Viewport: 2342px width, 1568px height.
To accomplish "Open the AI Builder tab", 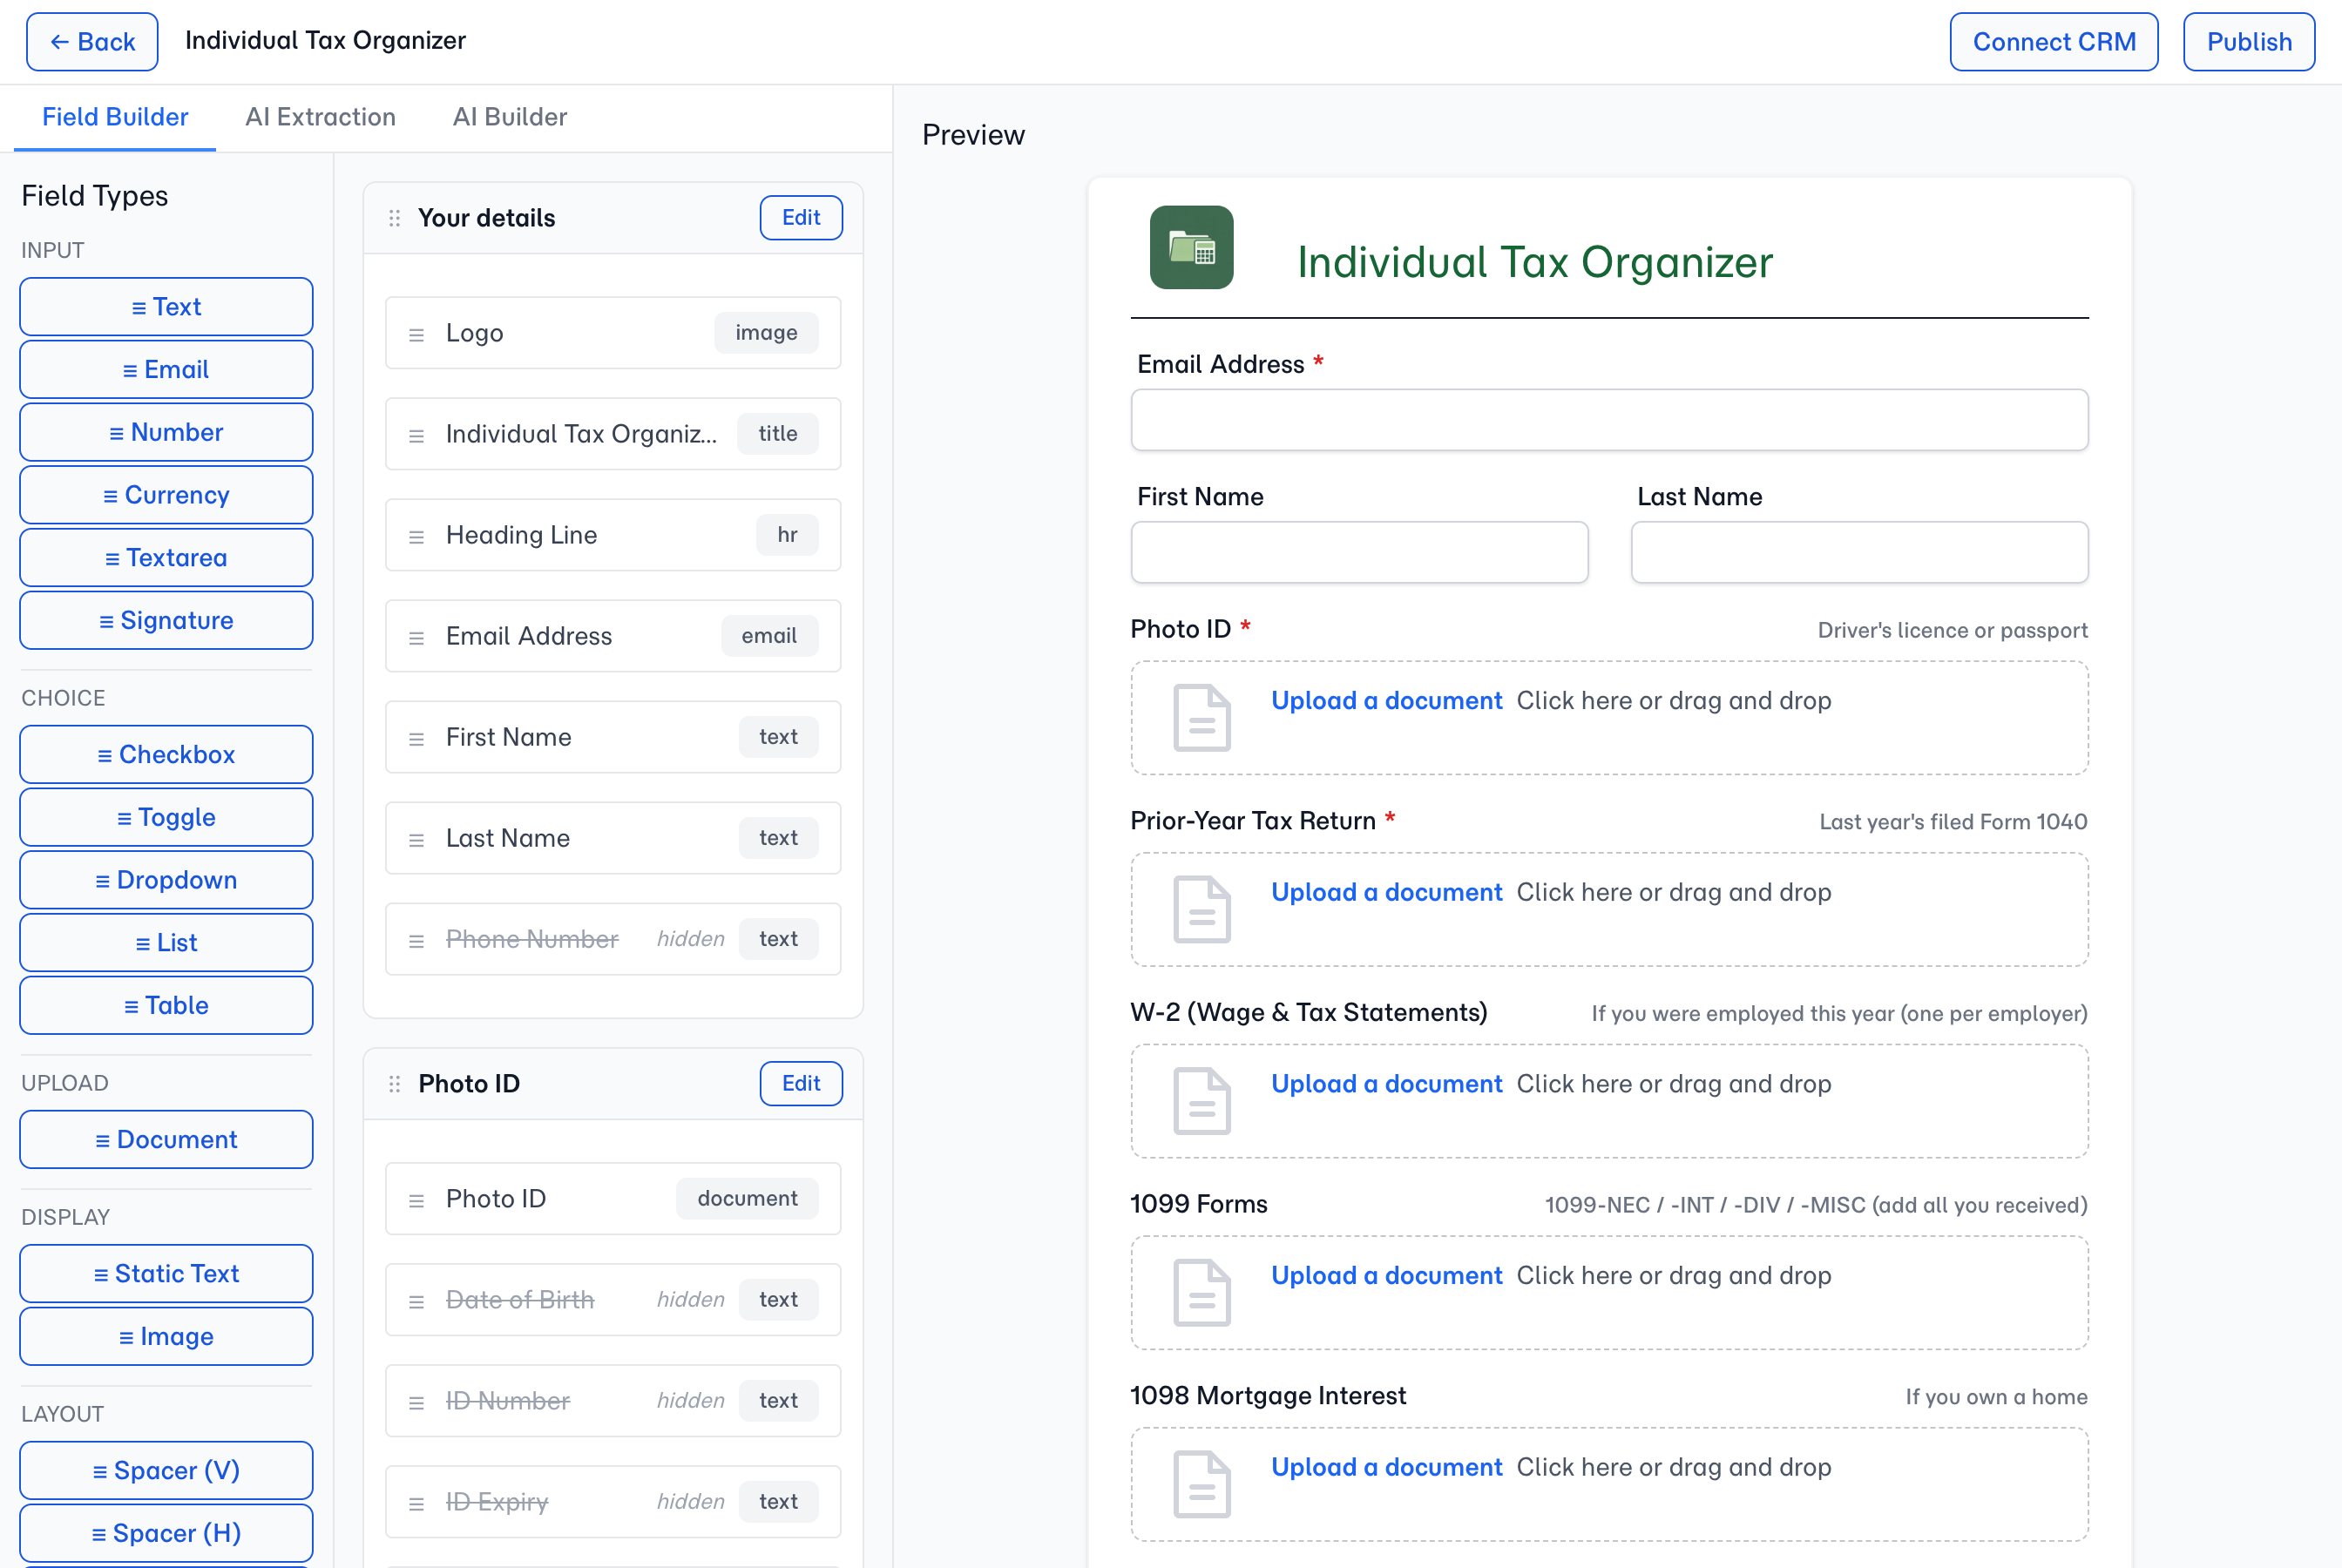I will [510, 117].
